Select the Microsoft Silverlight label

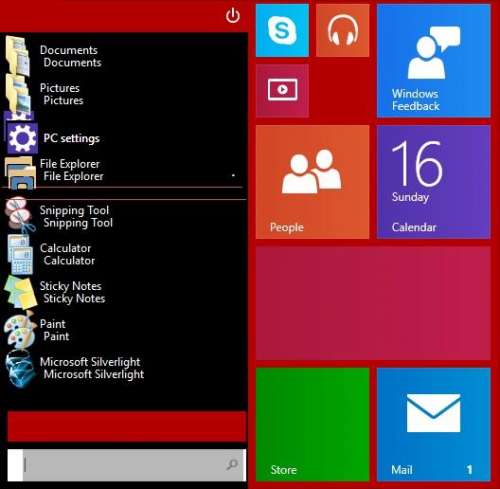tap(92, 368)
